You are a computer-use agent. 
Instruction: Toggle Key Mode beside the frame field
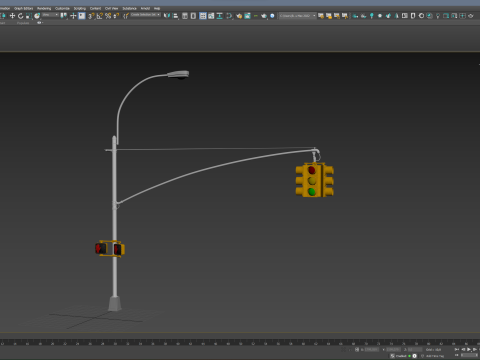tap(457, 355)
